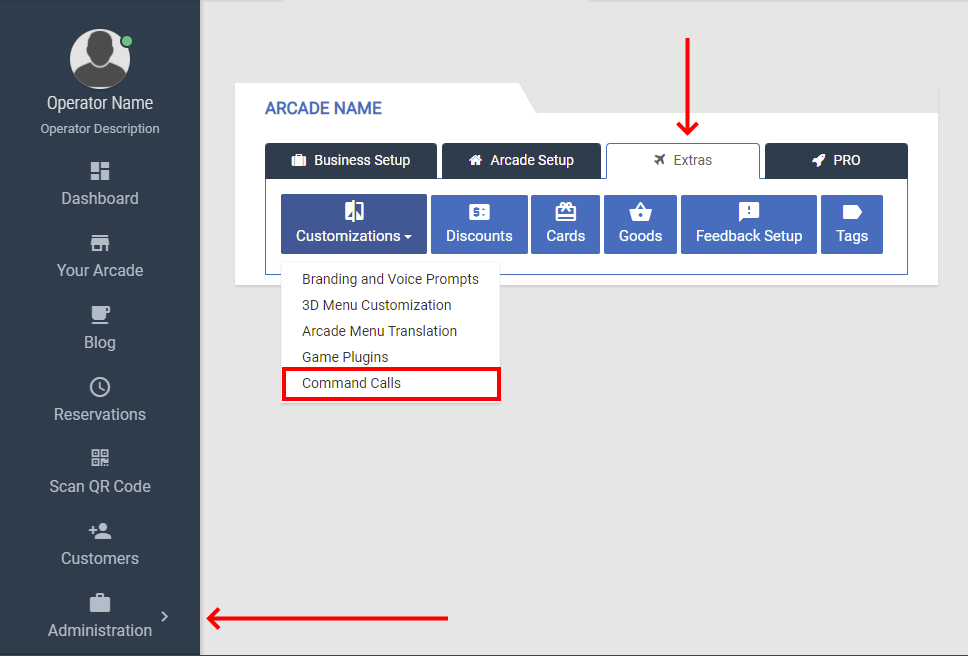Open Your Arcade text link in sidebar
The height and width of the screenshot is (656, 968).
(100, 270)
